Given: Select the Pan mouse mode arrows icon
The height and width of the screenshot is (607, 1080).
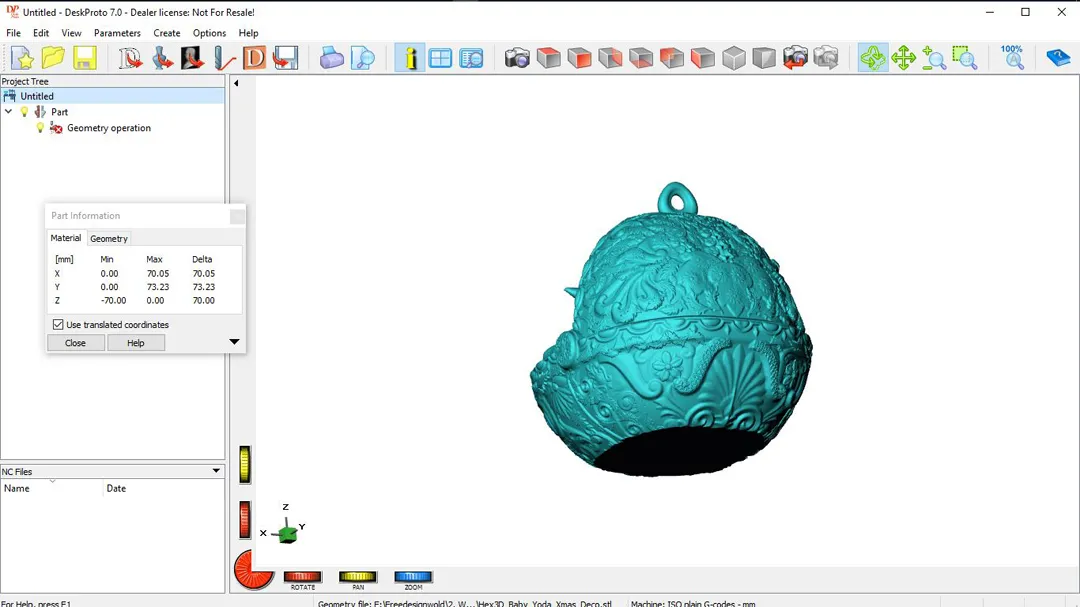Looking at the screenshot, I should (x=903, y=58).
